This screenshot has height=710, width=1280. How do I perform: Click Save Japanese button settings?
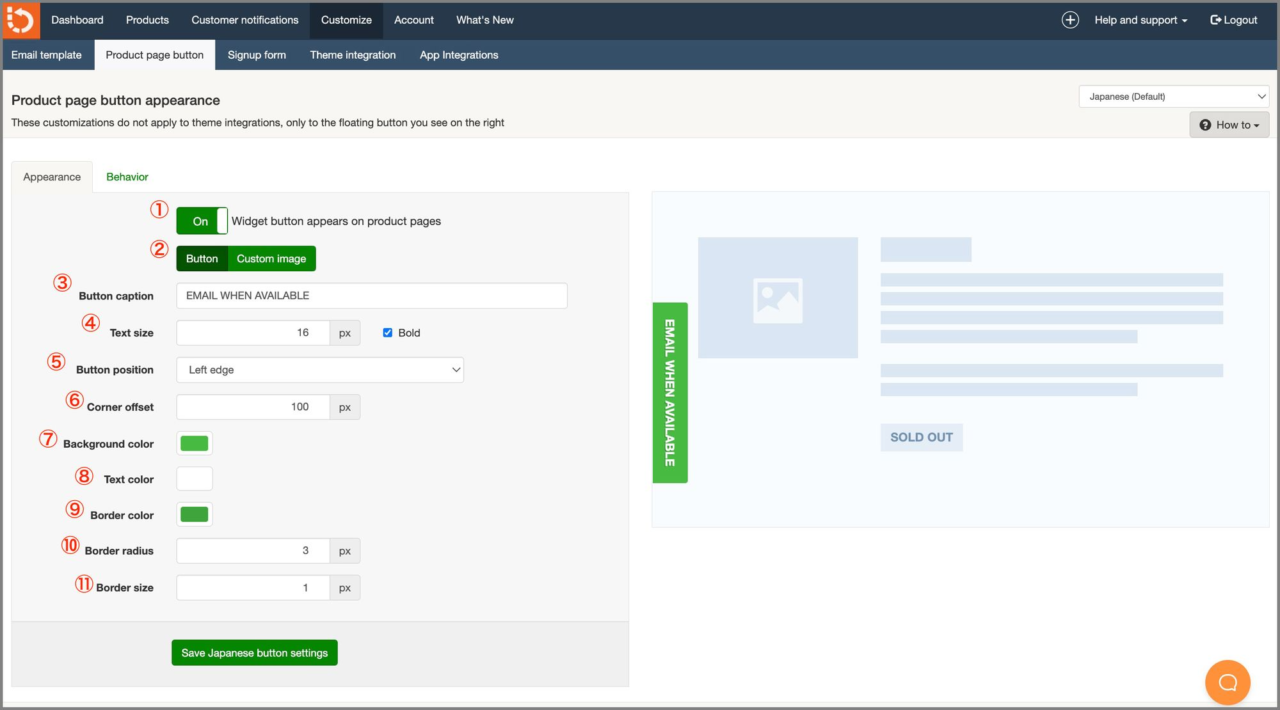pyautogui.click(x=255, y=653)
